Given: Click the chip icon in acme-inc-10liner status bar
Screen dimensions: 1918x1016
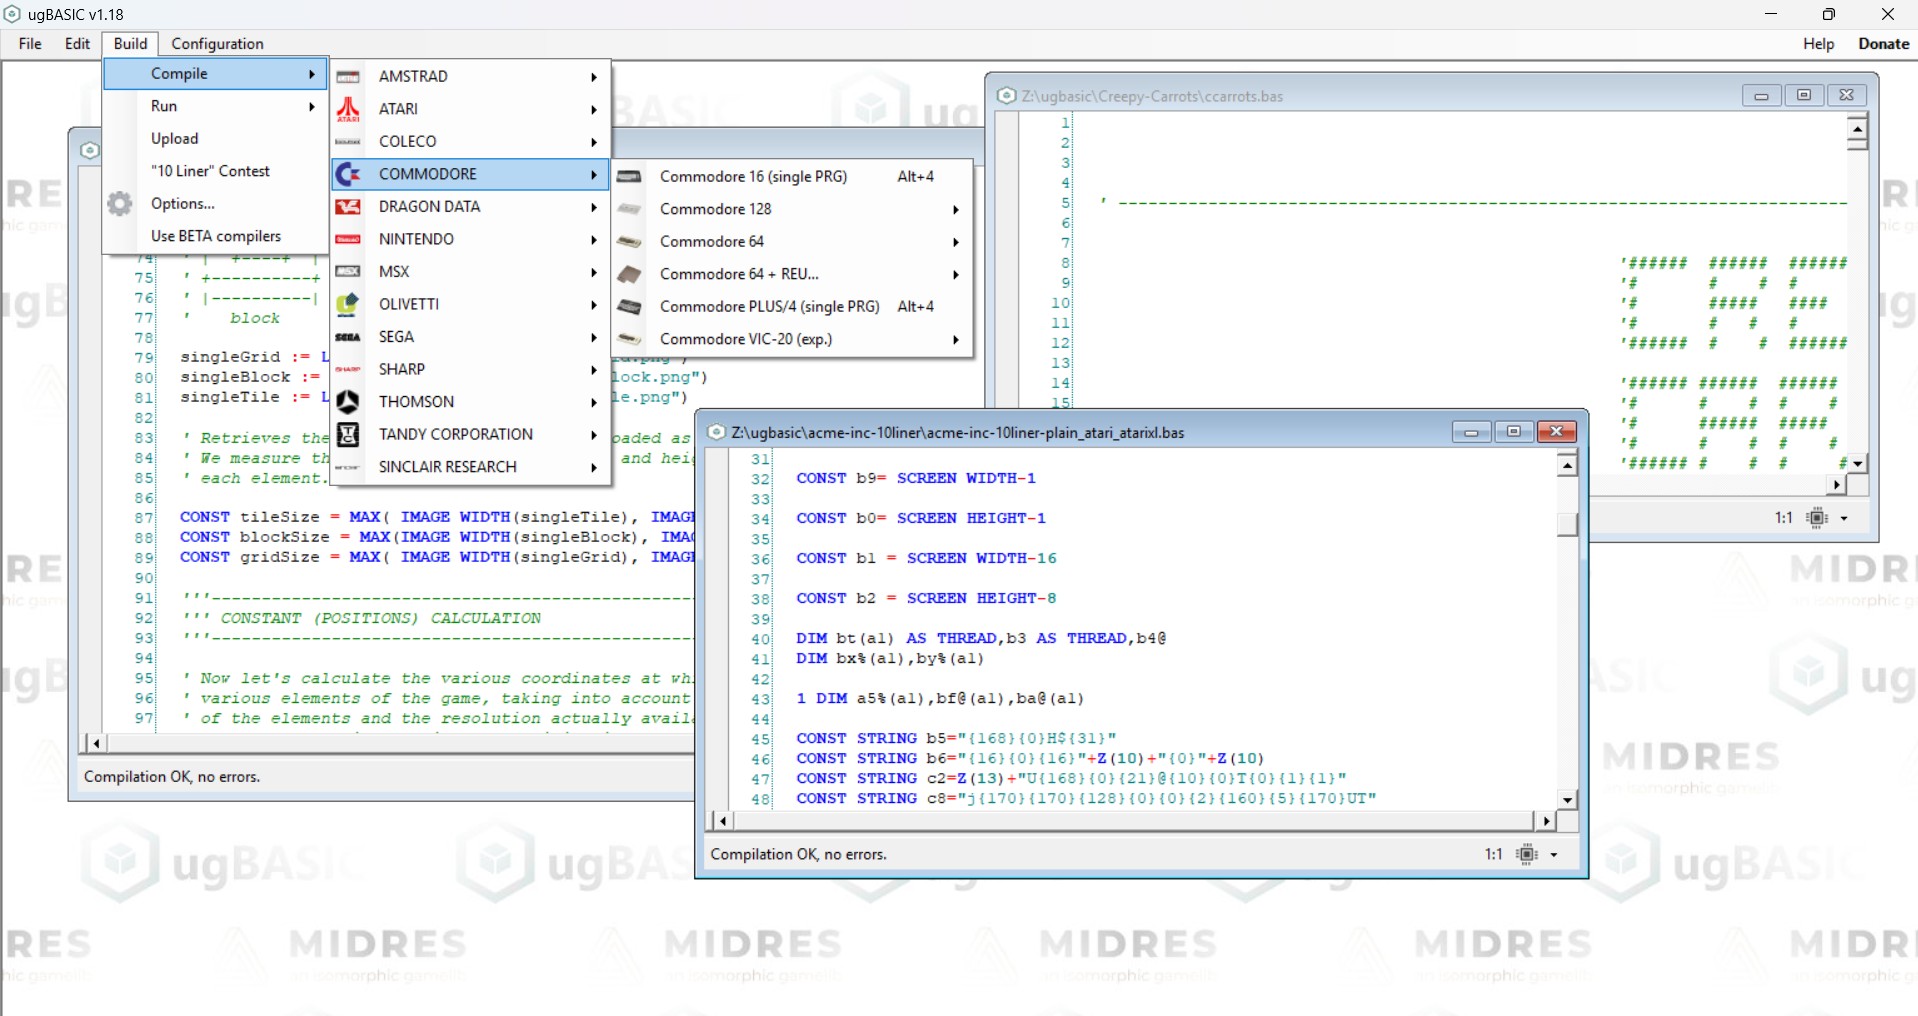Looking at the screenshot, I should [1527, 854].
